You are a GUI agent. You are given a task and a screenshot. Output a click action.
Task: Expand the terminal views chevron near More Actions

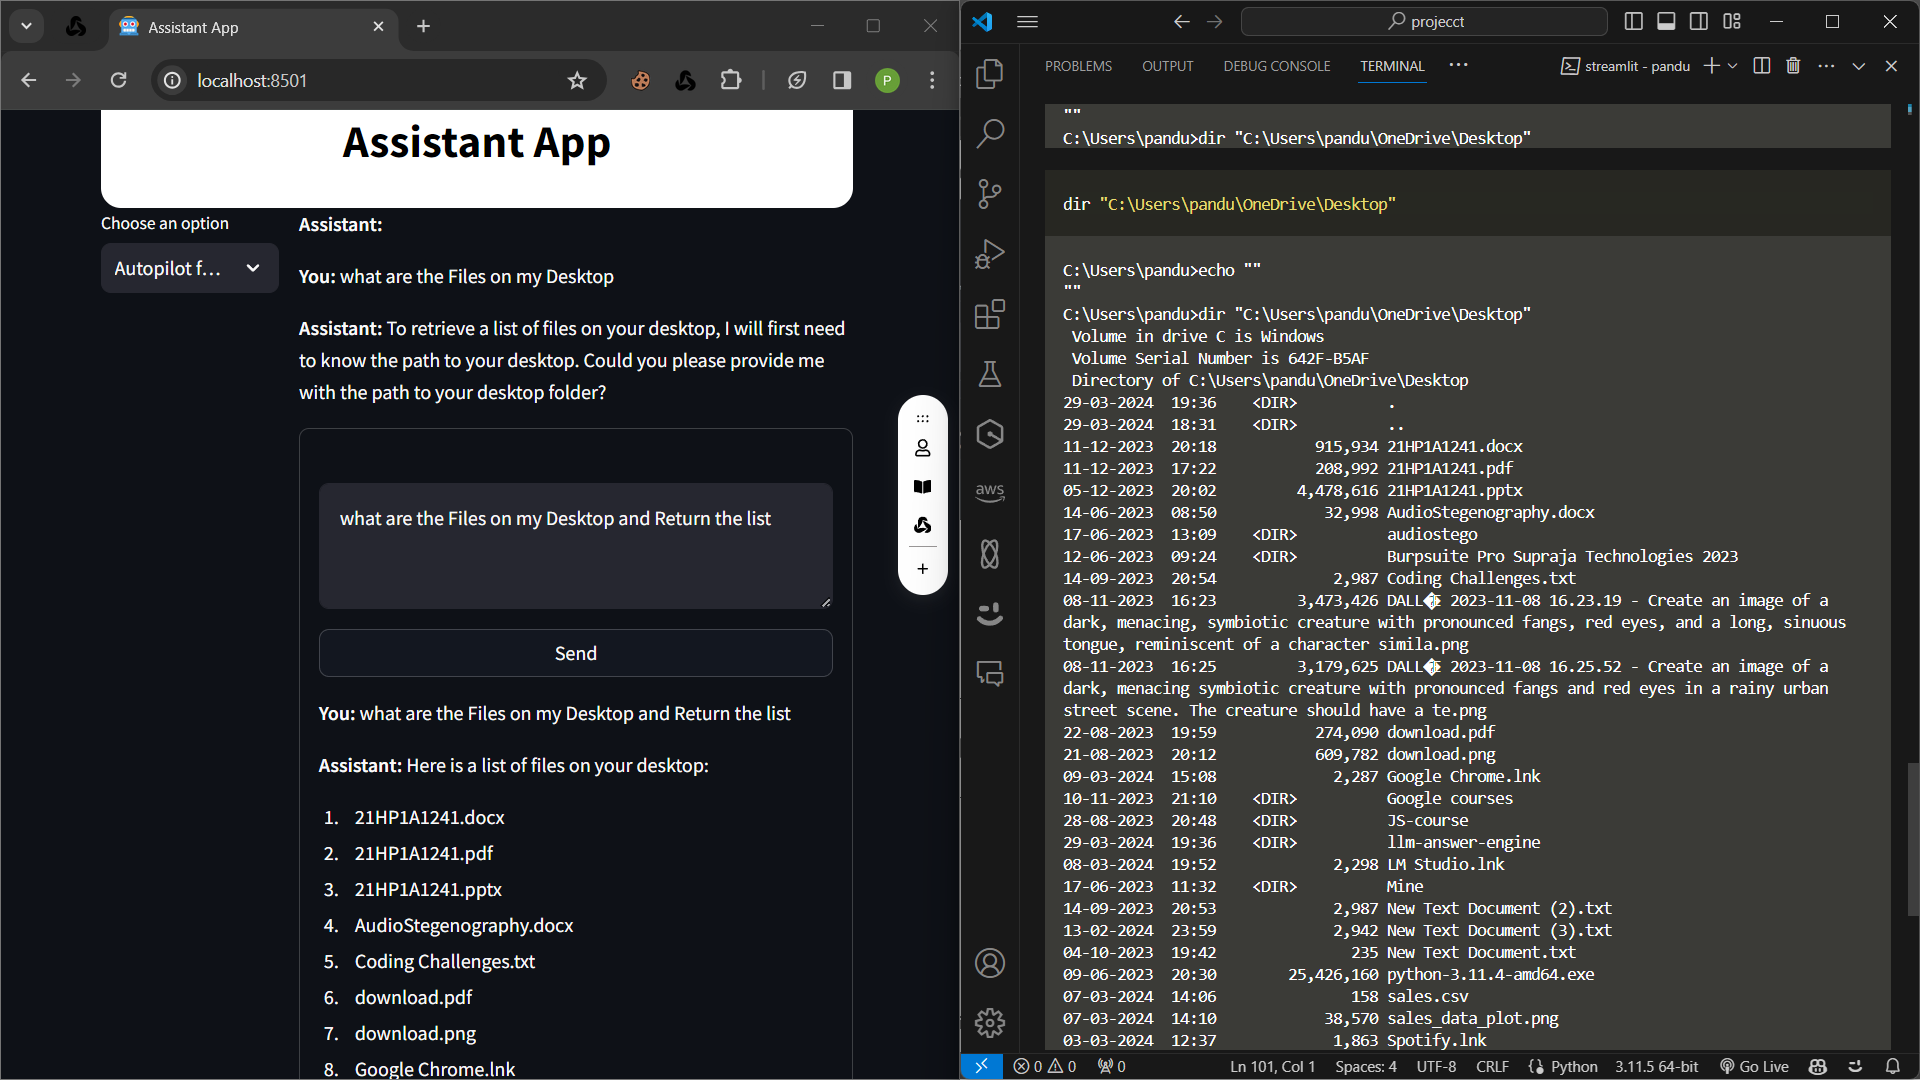[x=1858, y=65]
